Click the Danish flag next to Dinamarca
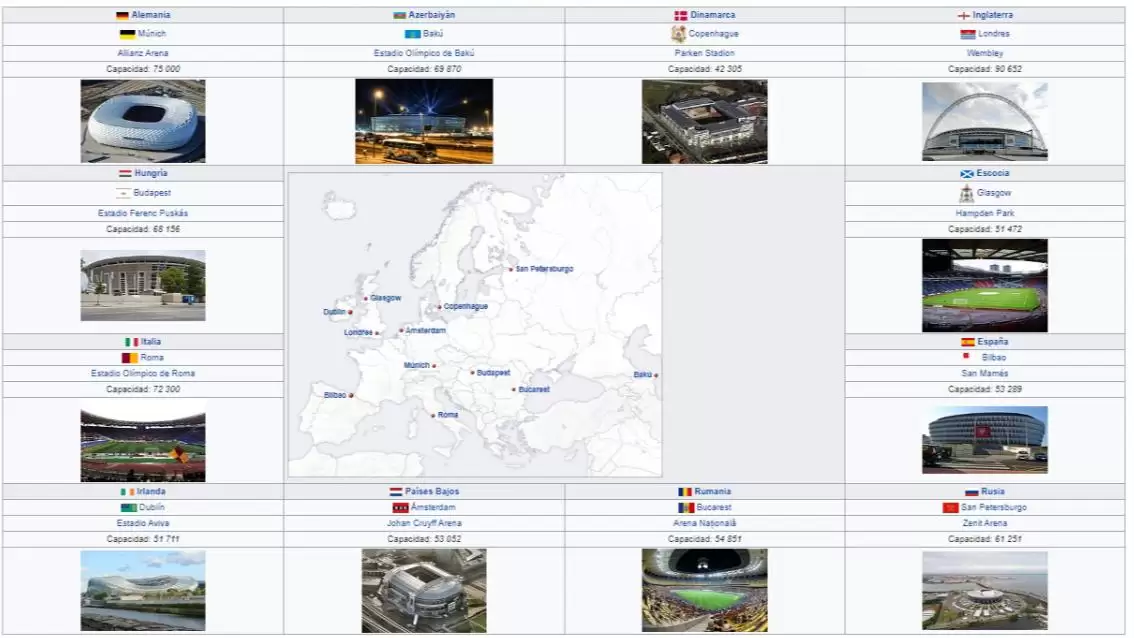 681,16
